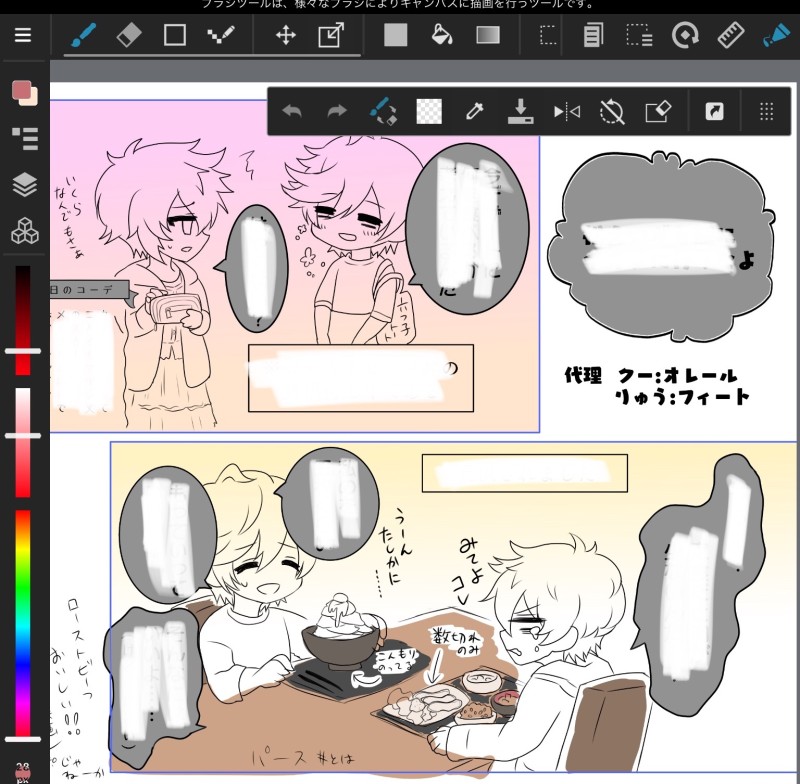The height and width of the screenshot is (784, 800).
Task: Open the ruler tool
Action: [731, 36]
